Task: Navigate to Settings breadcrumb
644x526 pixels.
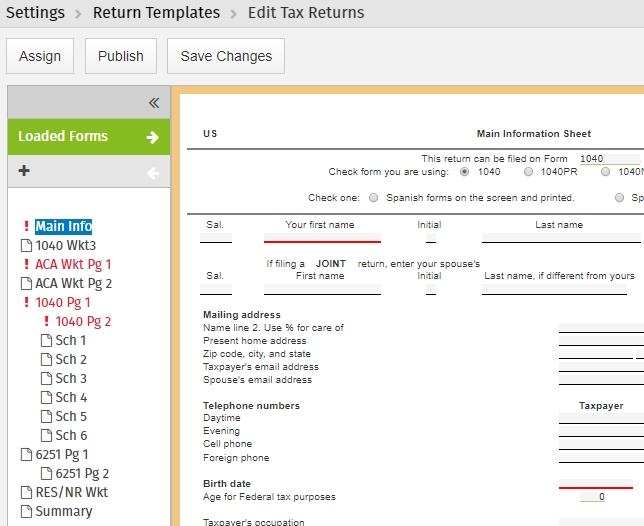Action: [x=35, y=13]
